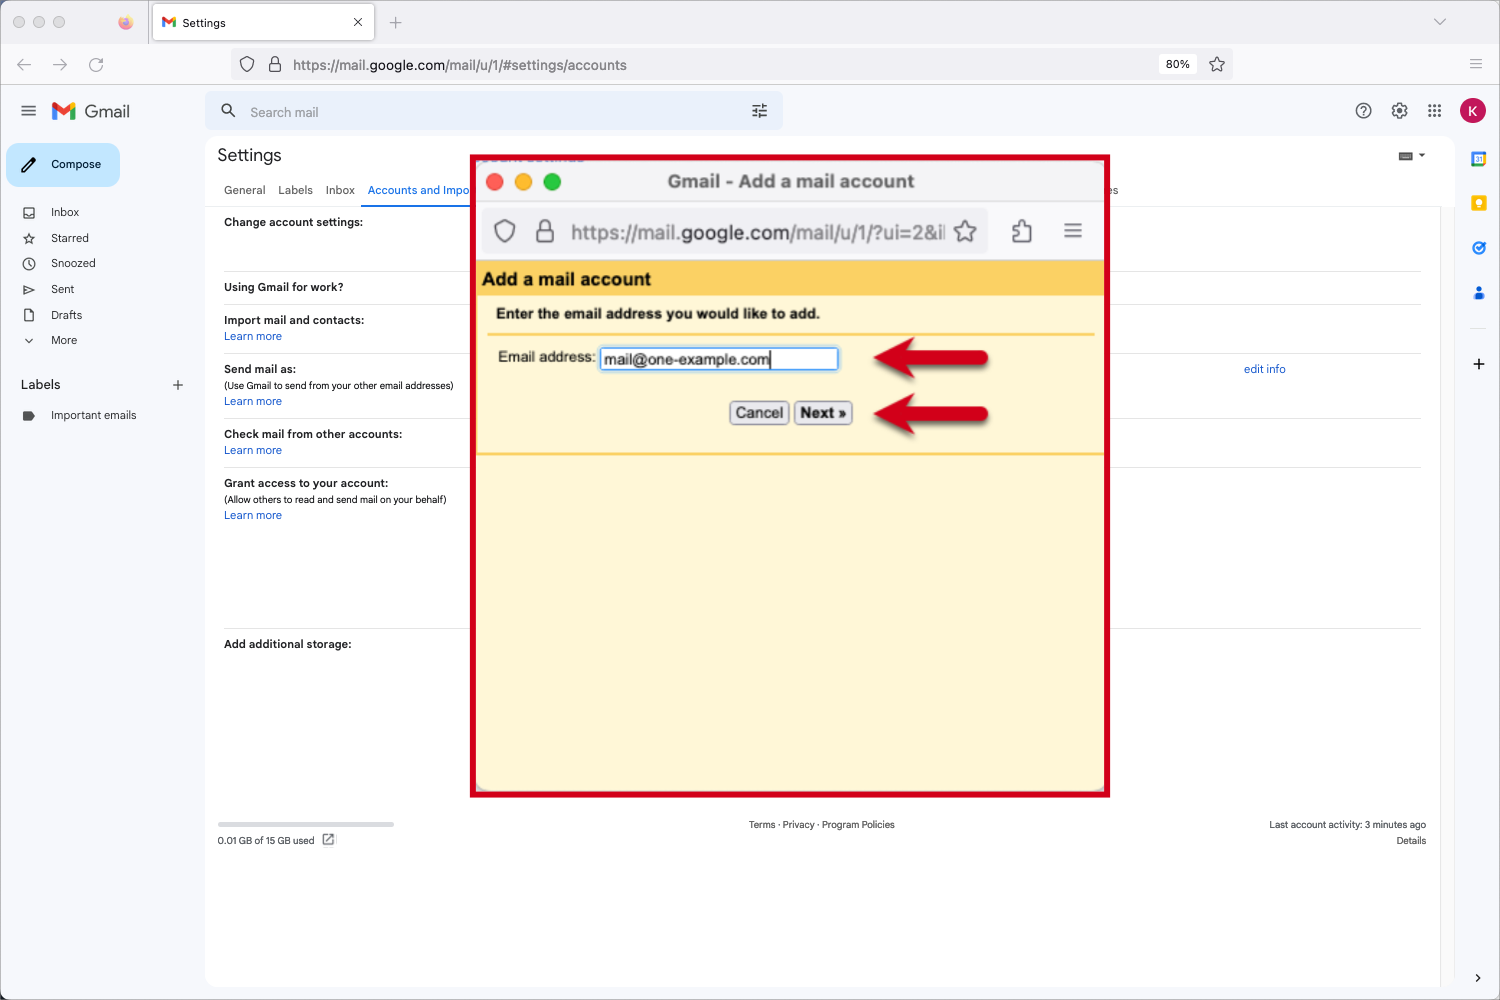Image resolution: width=1500 pixels, height=1000 pixels.
Task: Open Google Tasks side panel icon
Action: (1479, 248)
